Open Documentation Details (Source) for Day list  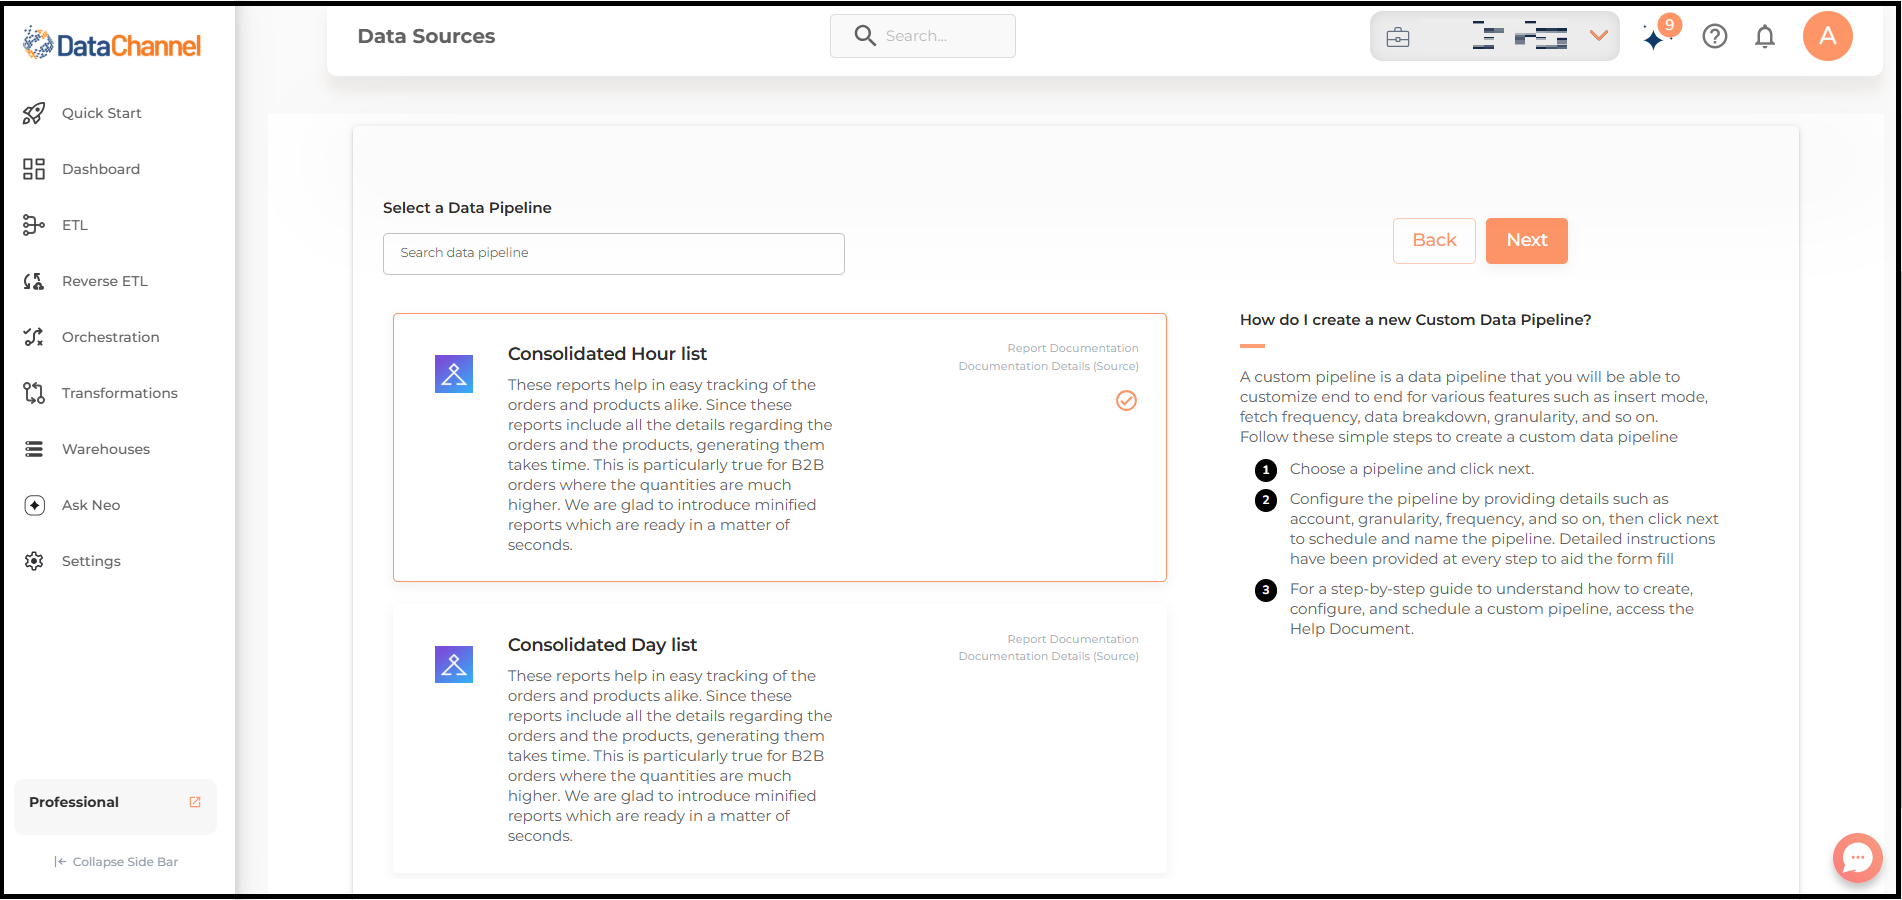pyautogui.click(x=1048, y=656)
